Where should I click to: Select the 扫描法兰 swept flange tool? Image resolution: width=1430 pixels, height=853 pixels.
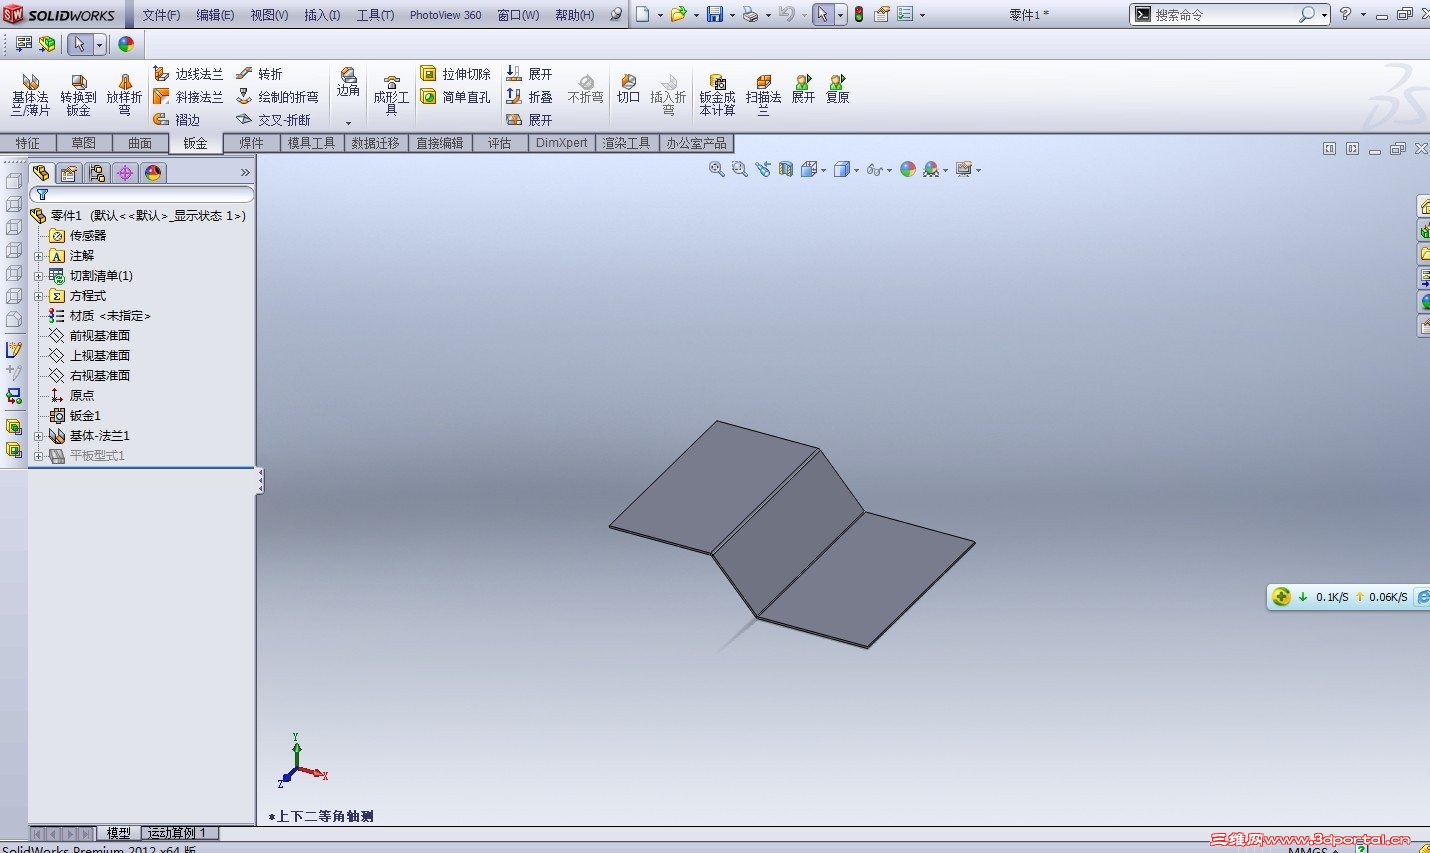click(763, 95)
